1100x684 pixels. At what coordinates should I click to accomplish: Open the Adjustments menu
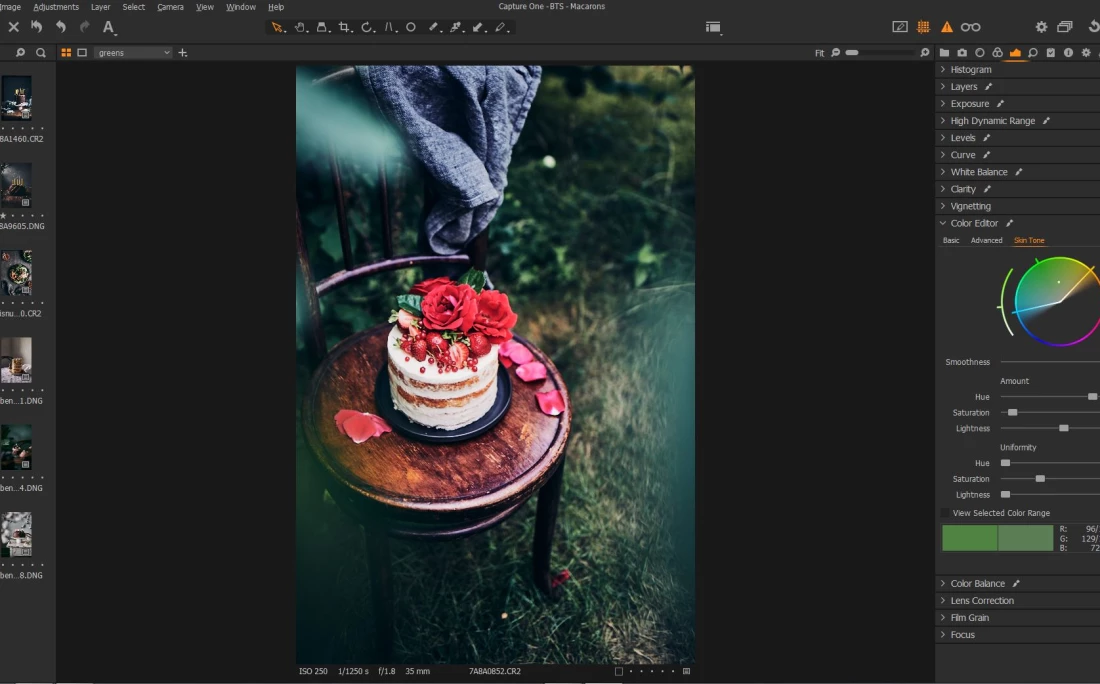[56, 7]
